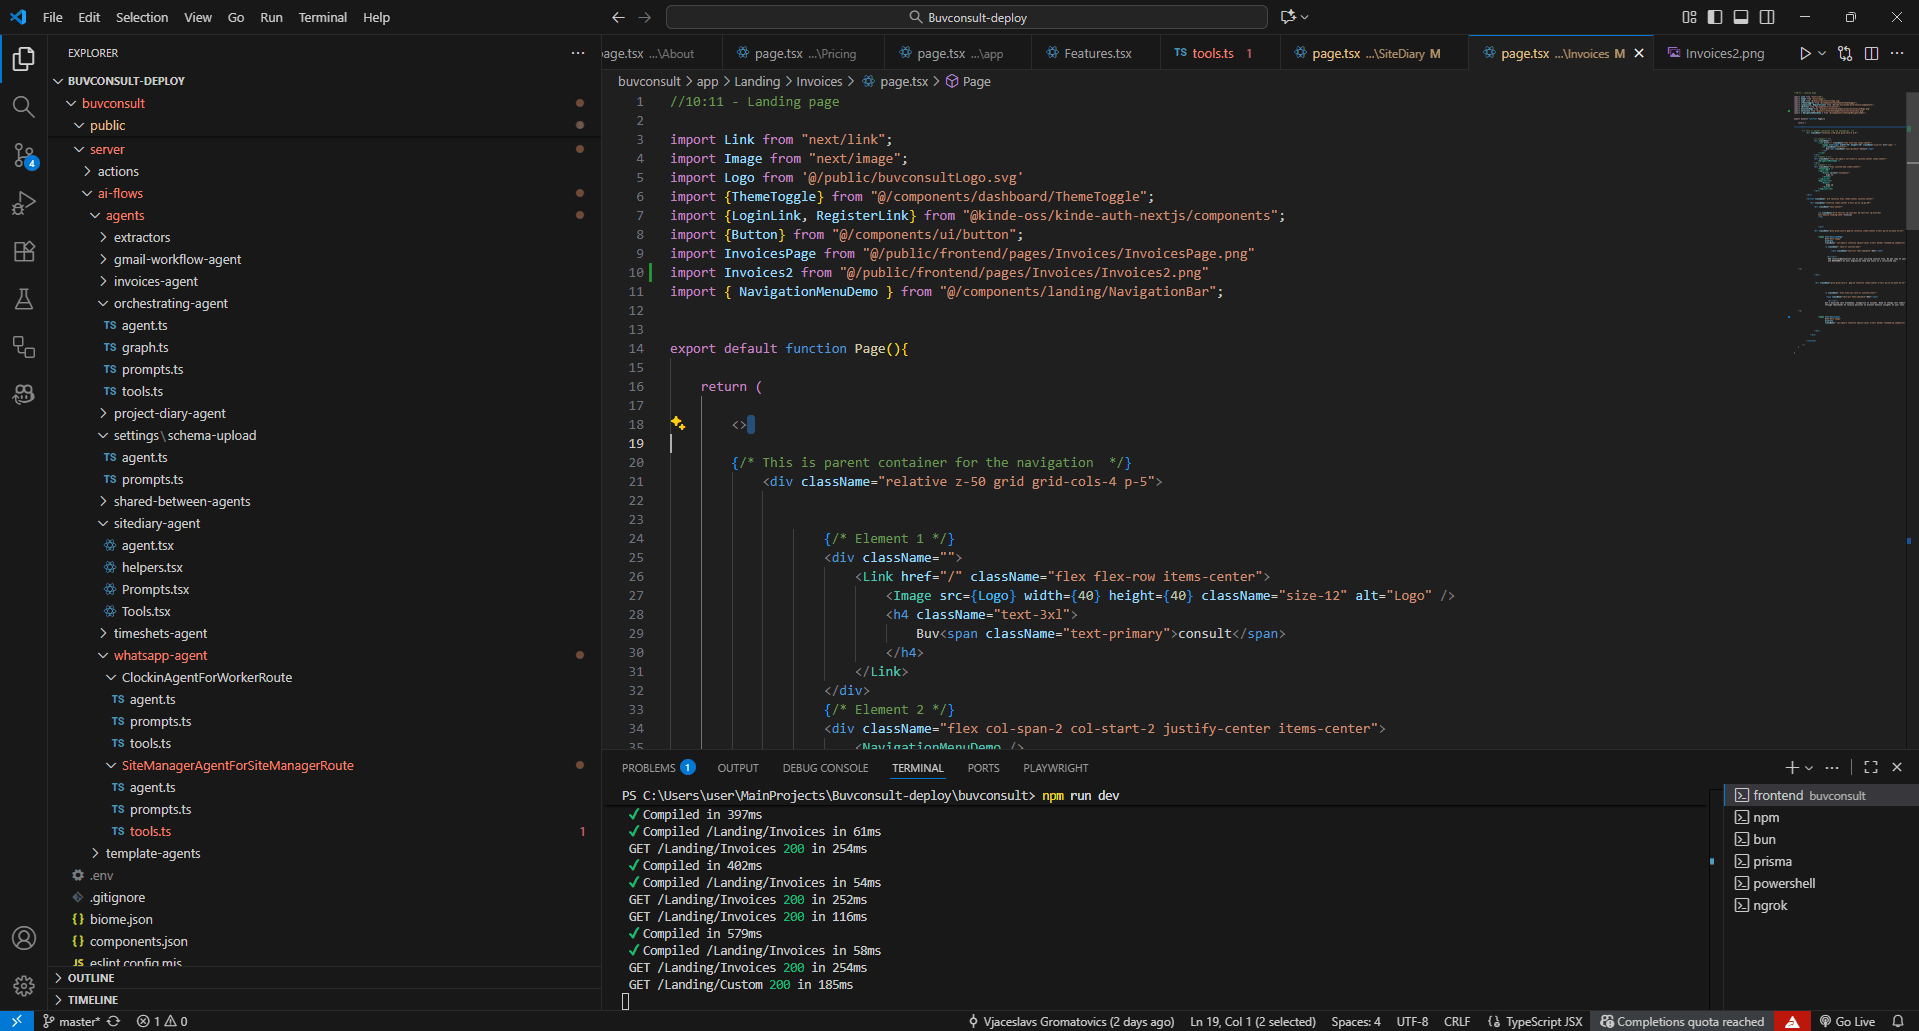The height and width of the screenshot is (1031, 1919).
Task: Open the Testing beaker icon
Action: pos(24,299)
